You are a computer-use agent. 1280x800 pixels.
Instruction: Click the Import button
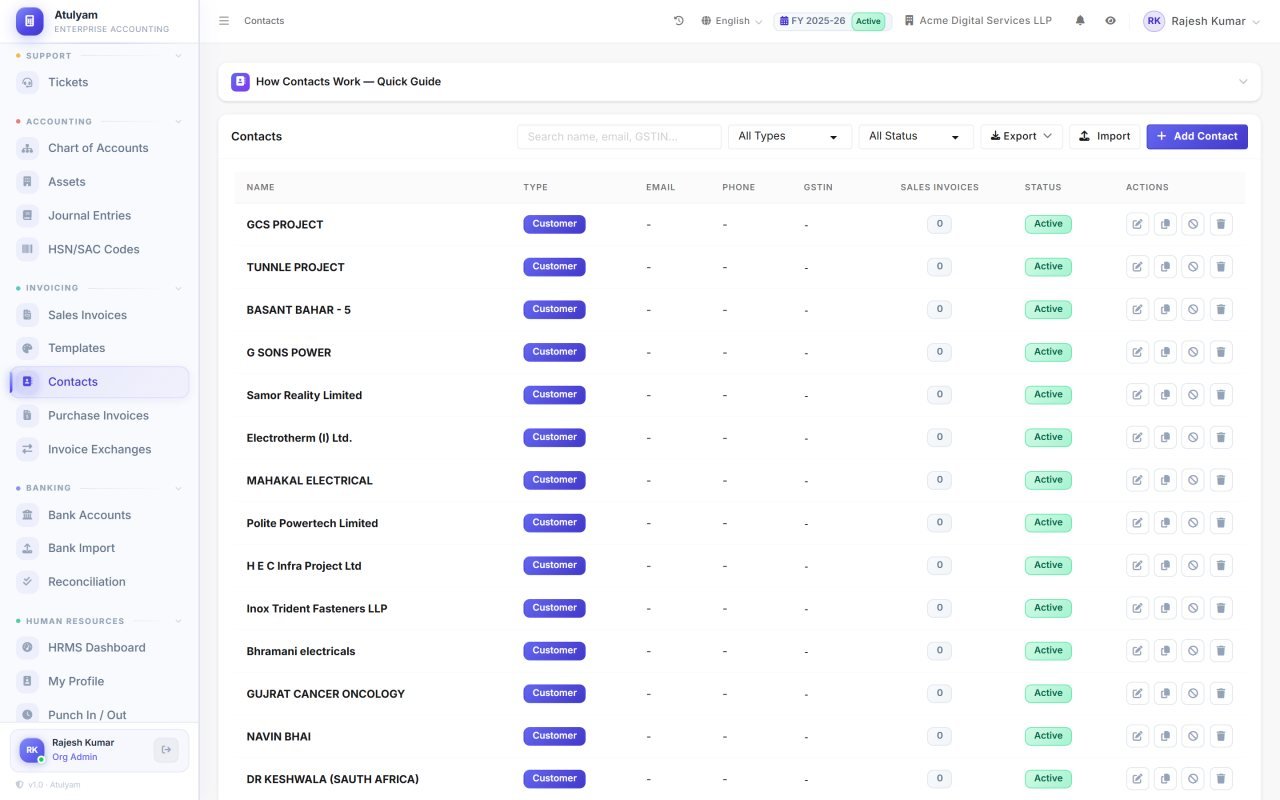(1104, 137)
